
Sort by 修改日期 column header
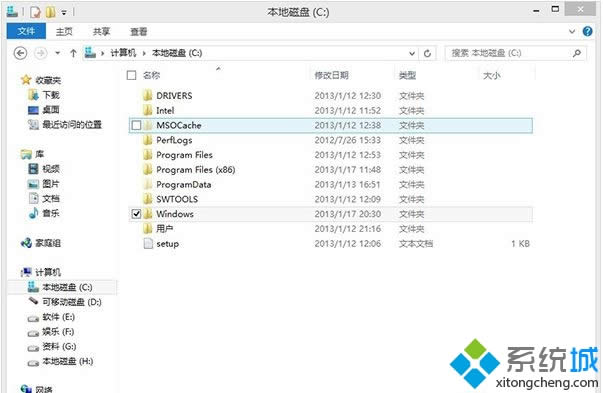click(331, 75)
